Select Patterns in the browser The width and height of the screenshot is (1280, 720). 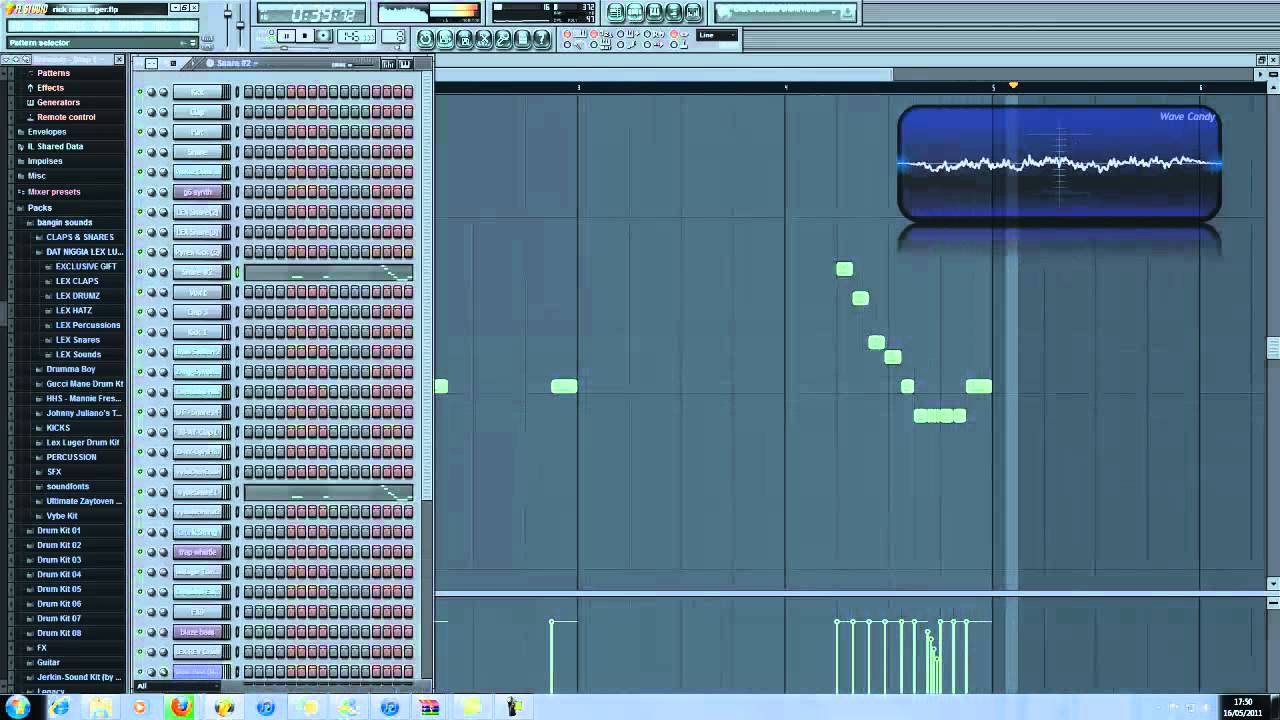click(x=53, y=73)
